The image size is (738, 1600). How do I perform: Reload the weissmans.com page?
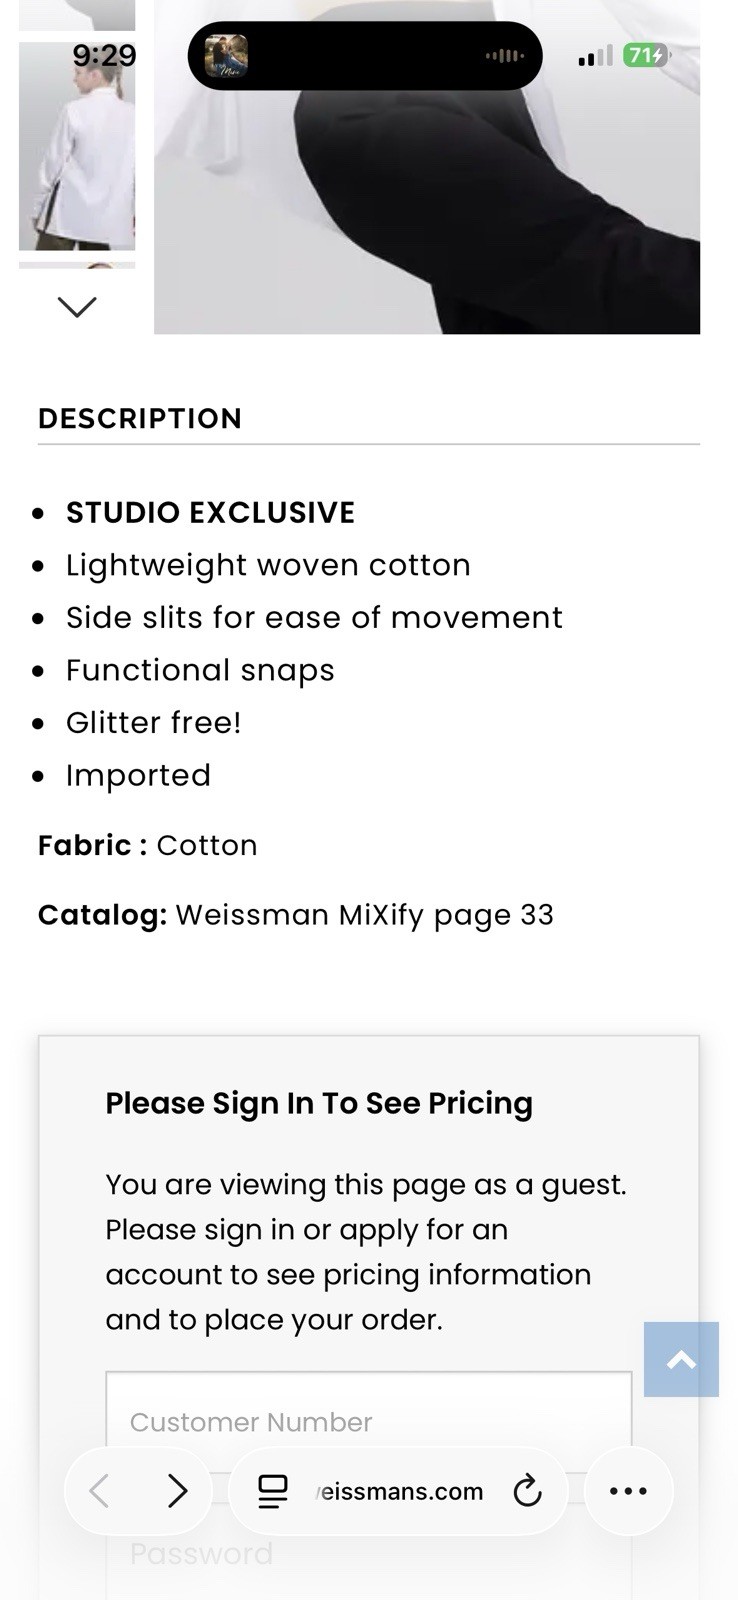pos(527,1491)
